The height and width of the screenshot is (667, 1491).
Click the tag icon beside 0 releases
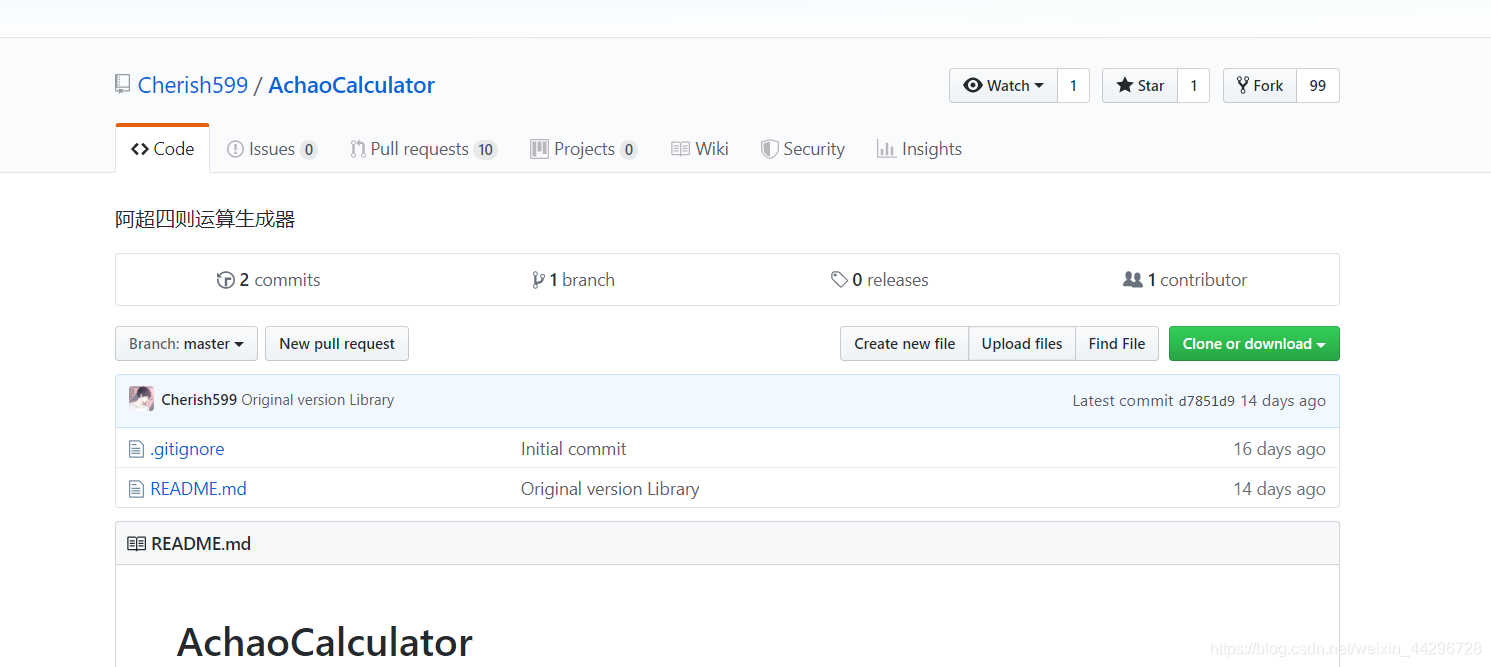(839, 280)
